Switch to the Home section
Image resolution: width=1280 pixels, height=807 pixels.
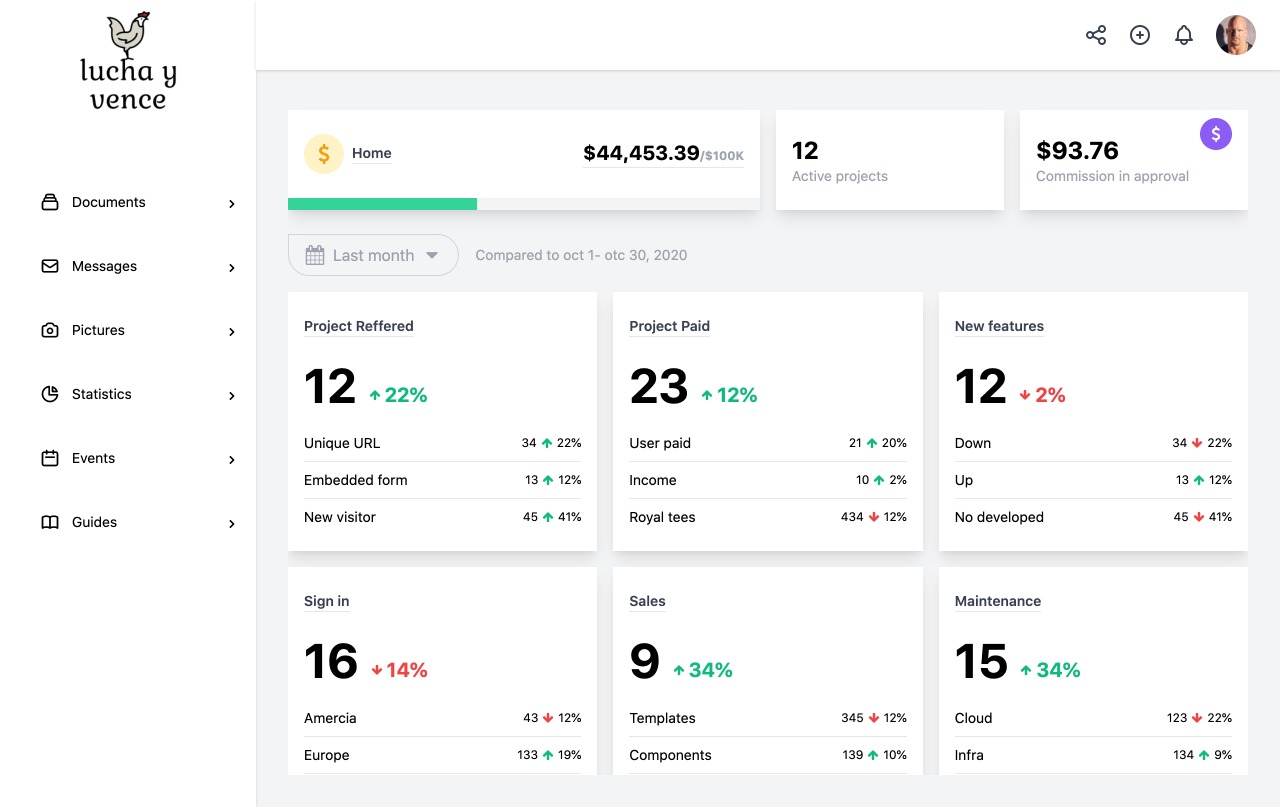pos(371,153)
